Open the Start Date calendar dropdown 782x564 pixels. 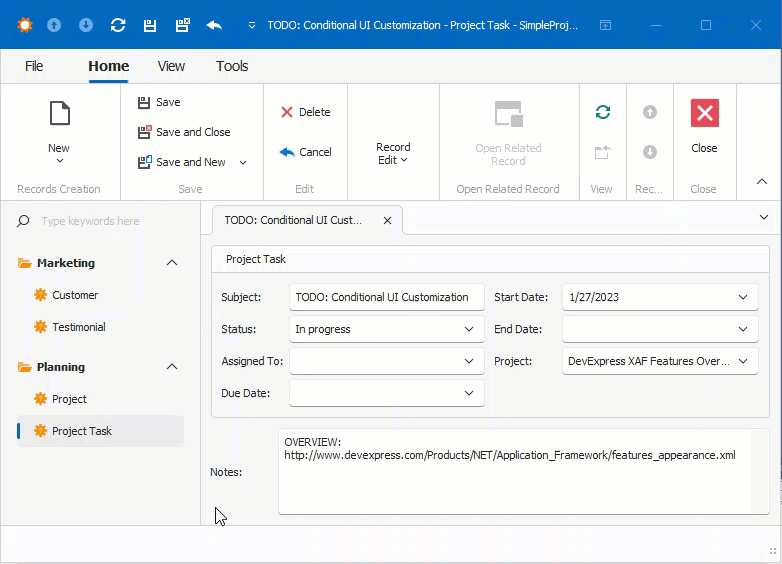pos(743,297)
